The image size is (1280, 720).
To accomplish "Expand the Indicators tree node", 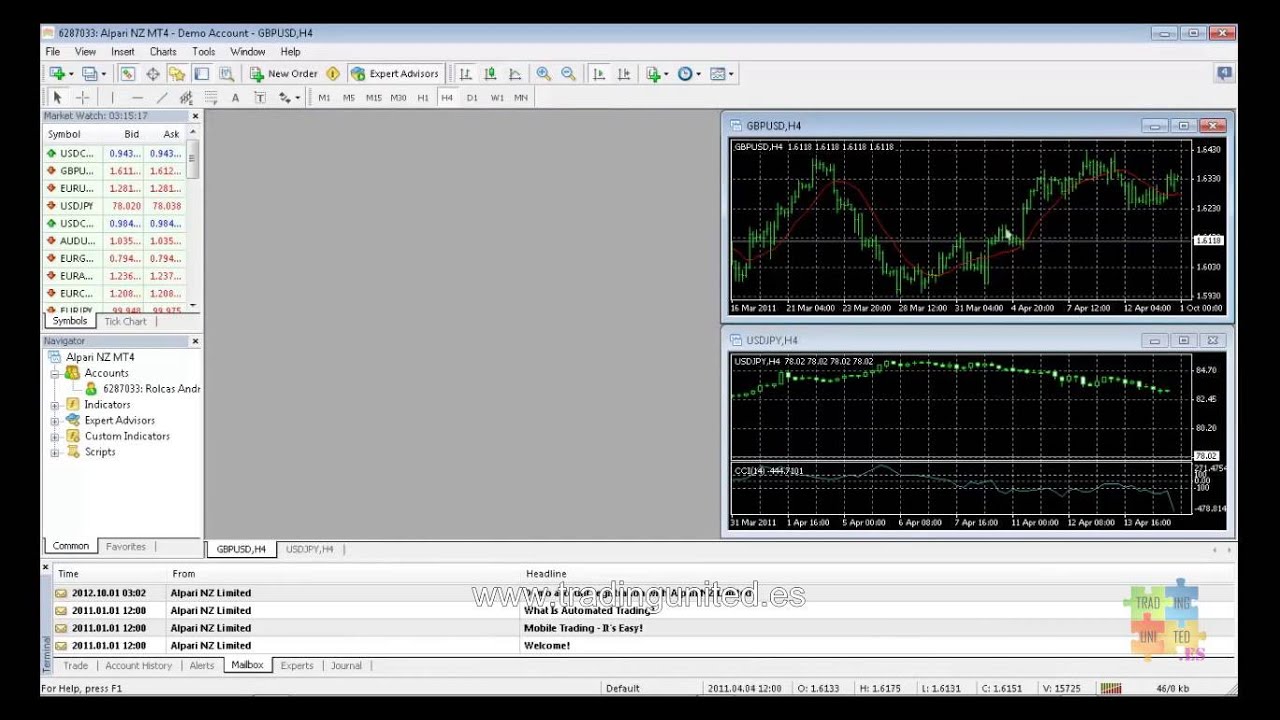I will coord(55,405).
